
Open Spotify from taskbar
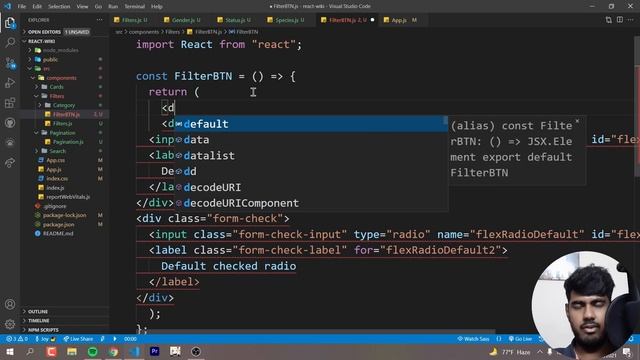coord(93,352)
